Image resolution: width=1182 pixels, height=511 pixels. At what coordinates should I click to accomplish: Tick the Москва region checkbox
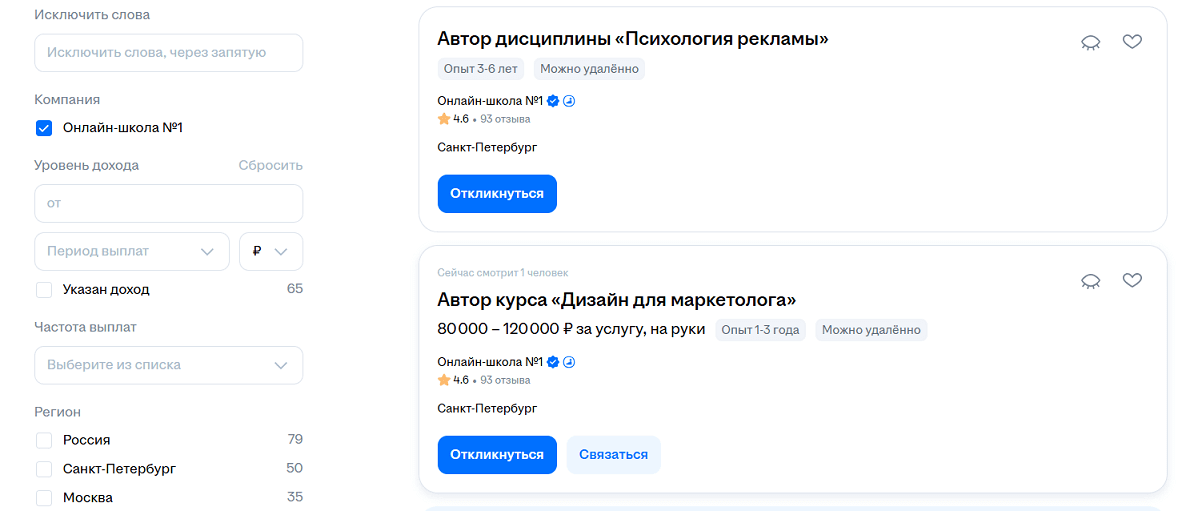coord(44,497)
